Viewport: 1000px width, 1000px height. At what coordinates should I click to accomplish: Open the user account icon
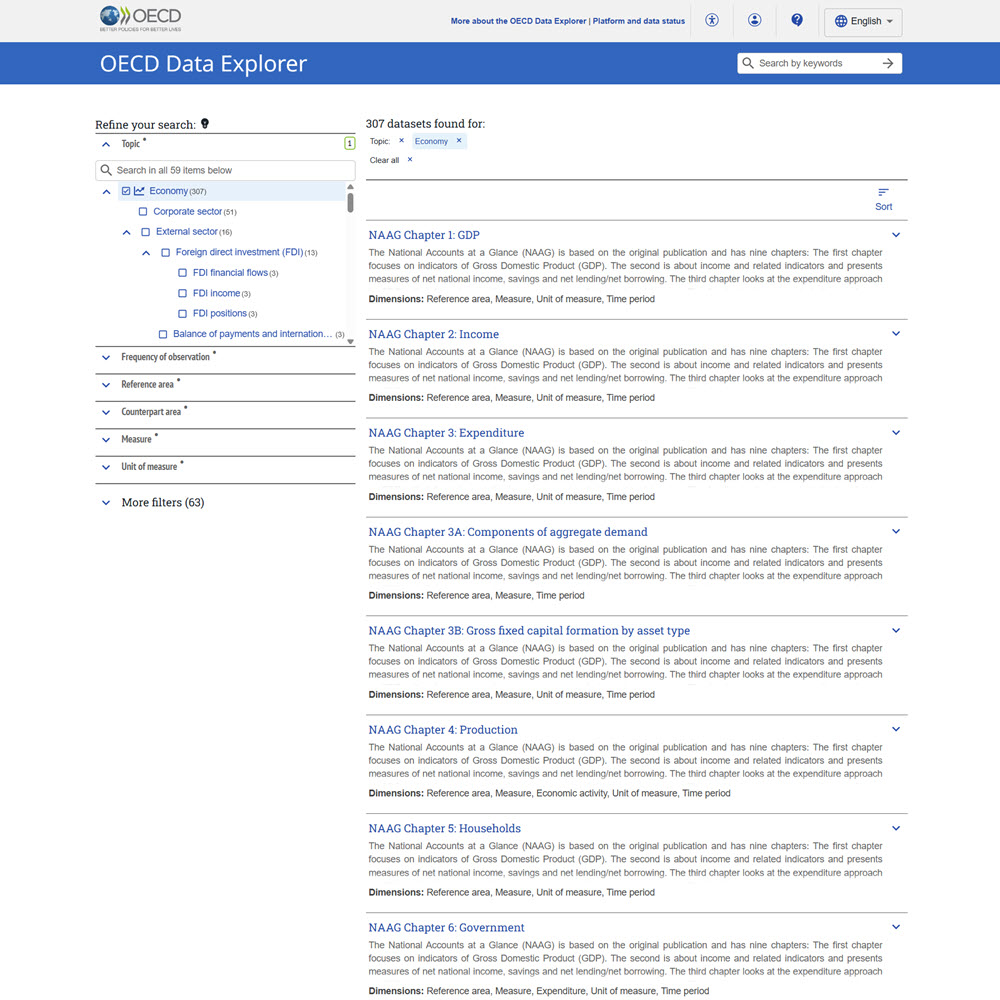(x=754, y=20)
